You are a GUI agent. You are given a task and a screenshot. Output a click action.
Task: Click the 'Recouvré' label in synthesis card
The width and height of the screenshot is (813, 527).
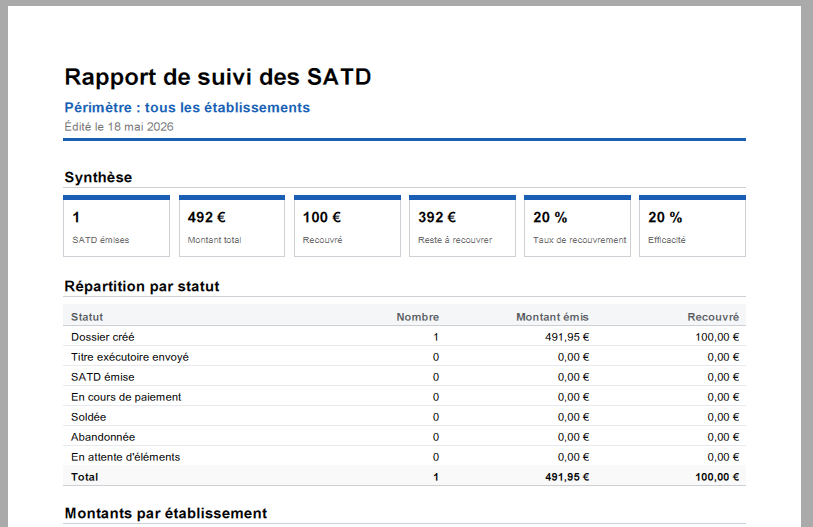pos(323,240)
